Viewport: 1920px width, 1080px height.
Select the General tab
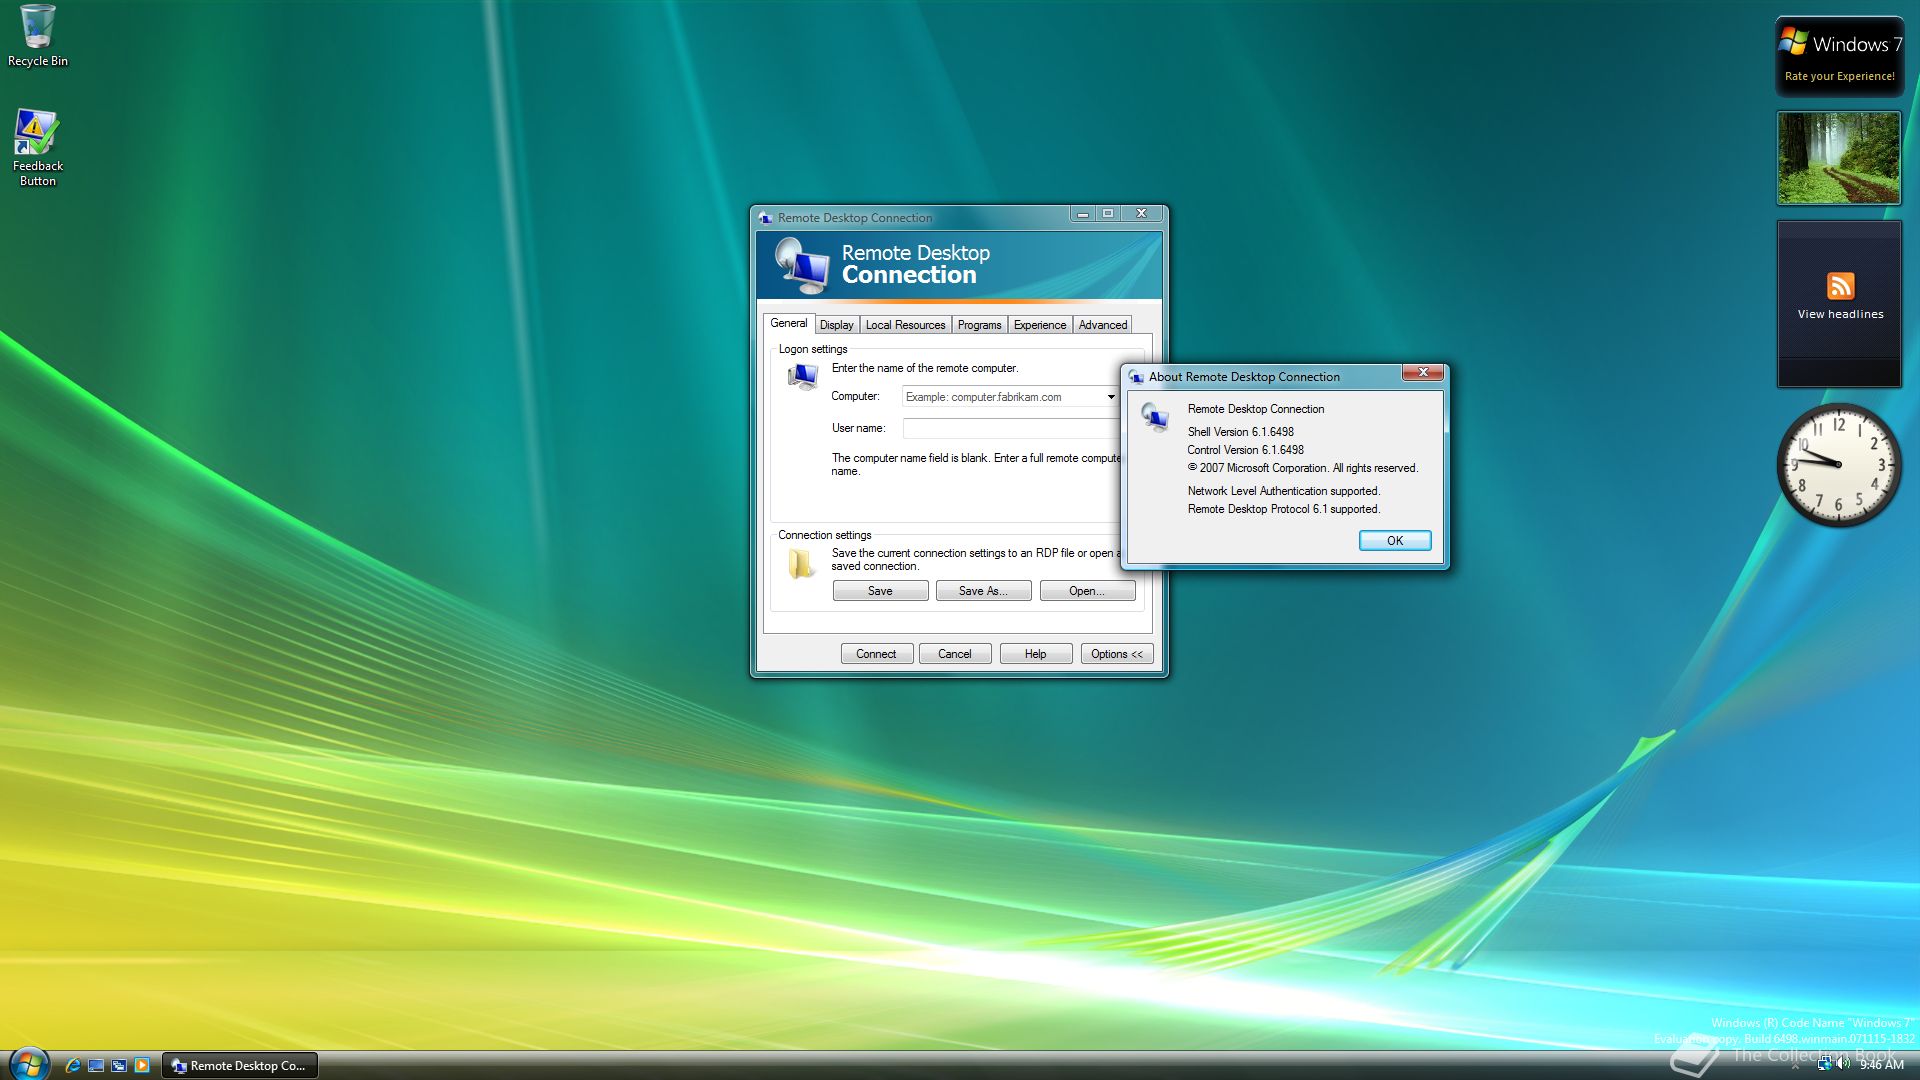tap(788, 323)
